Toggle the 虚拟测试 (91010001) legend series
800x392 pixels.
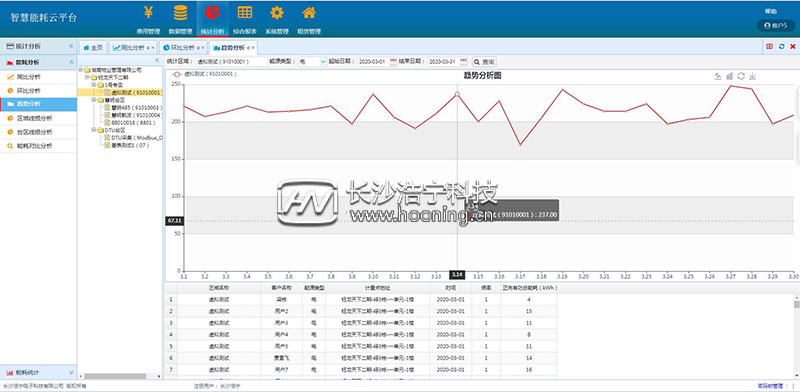205,74
